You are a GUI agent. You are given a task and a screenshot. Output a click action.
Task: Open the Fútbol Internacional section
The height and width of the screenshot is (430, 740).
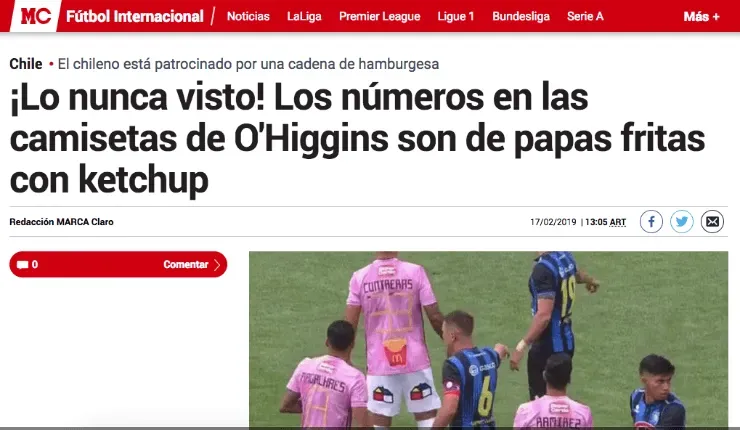(135, 17)
